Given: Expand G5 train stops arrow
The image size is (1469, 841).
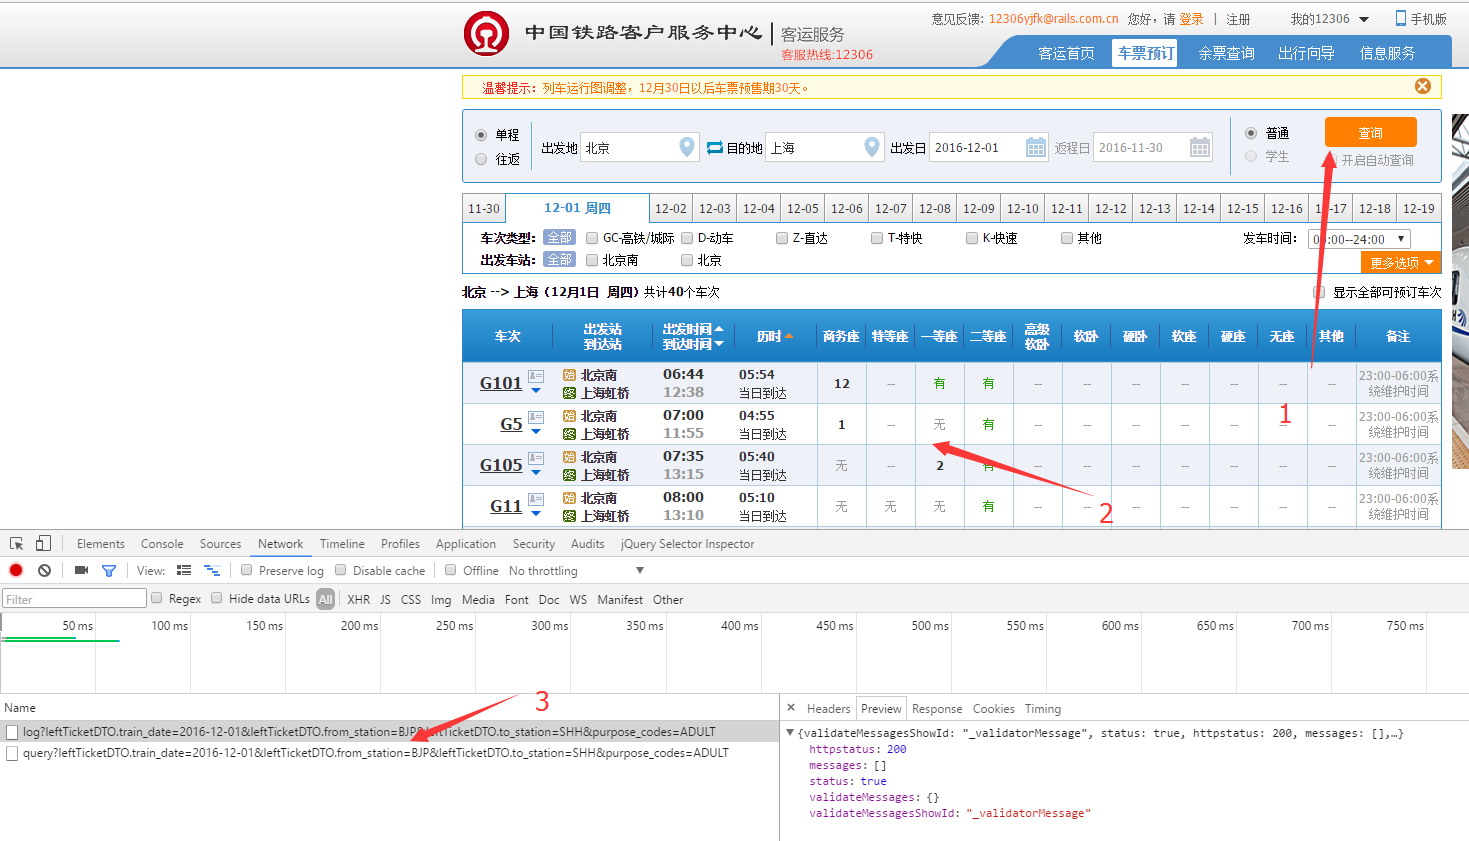Looking at the screenshot, I should point(536,432).
